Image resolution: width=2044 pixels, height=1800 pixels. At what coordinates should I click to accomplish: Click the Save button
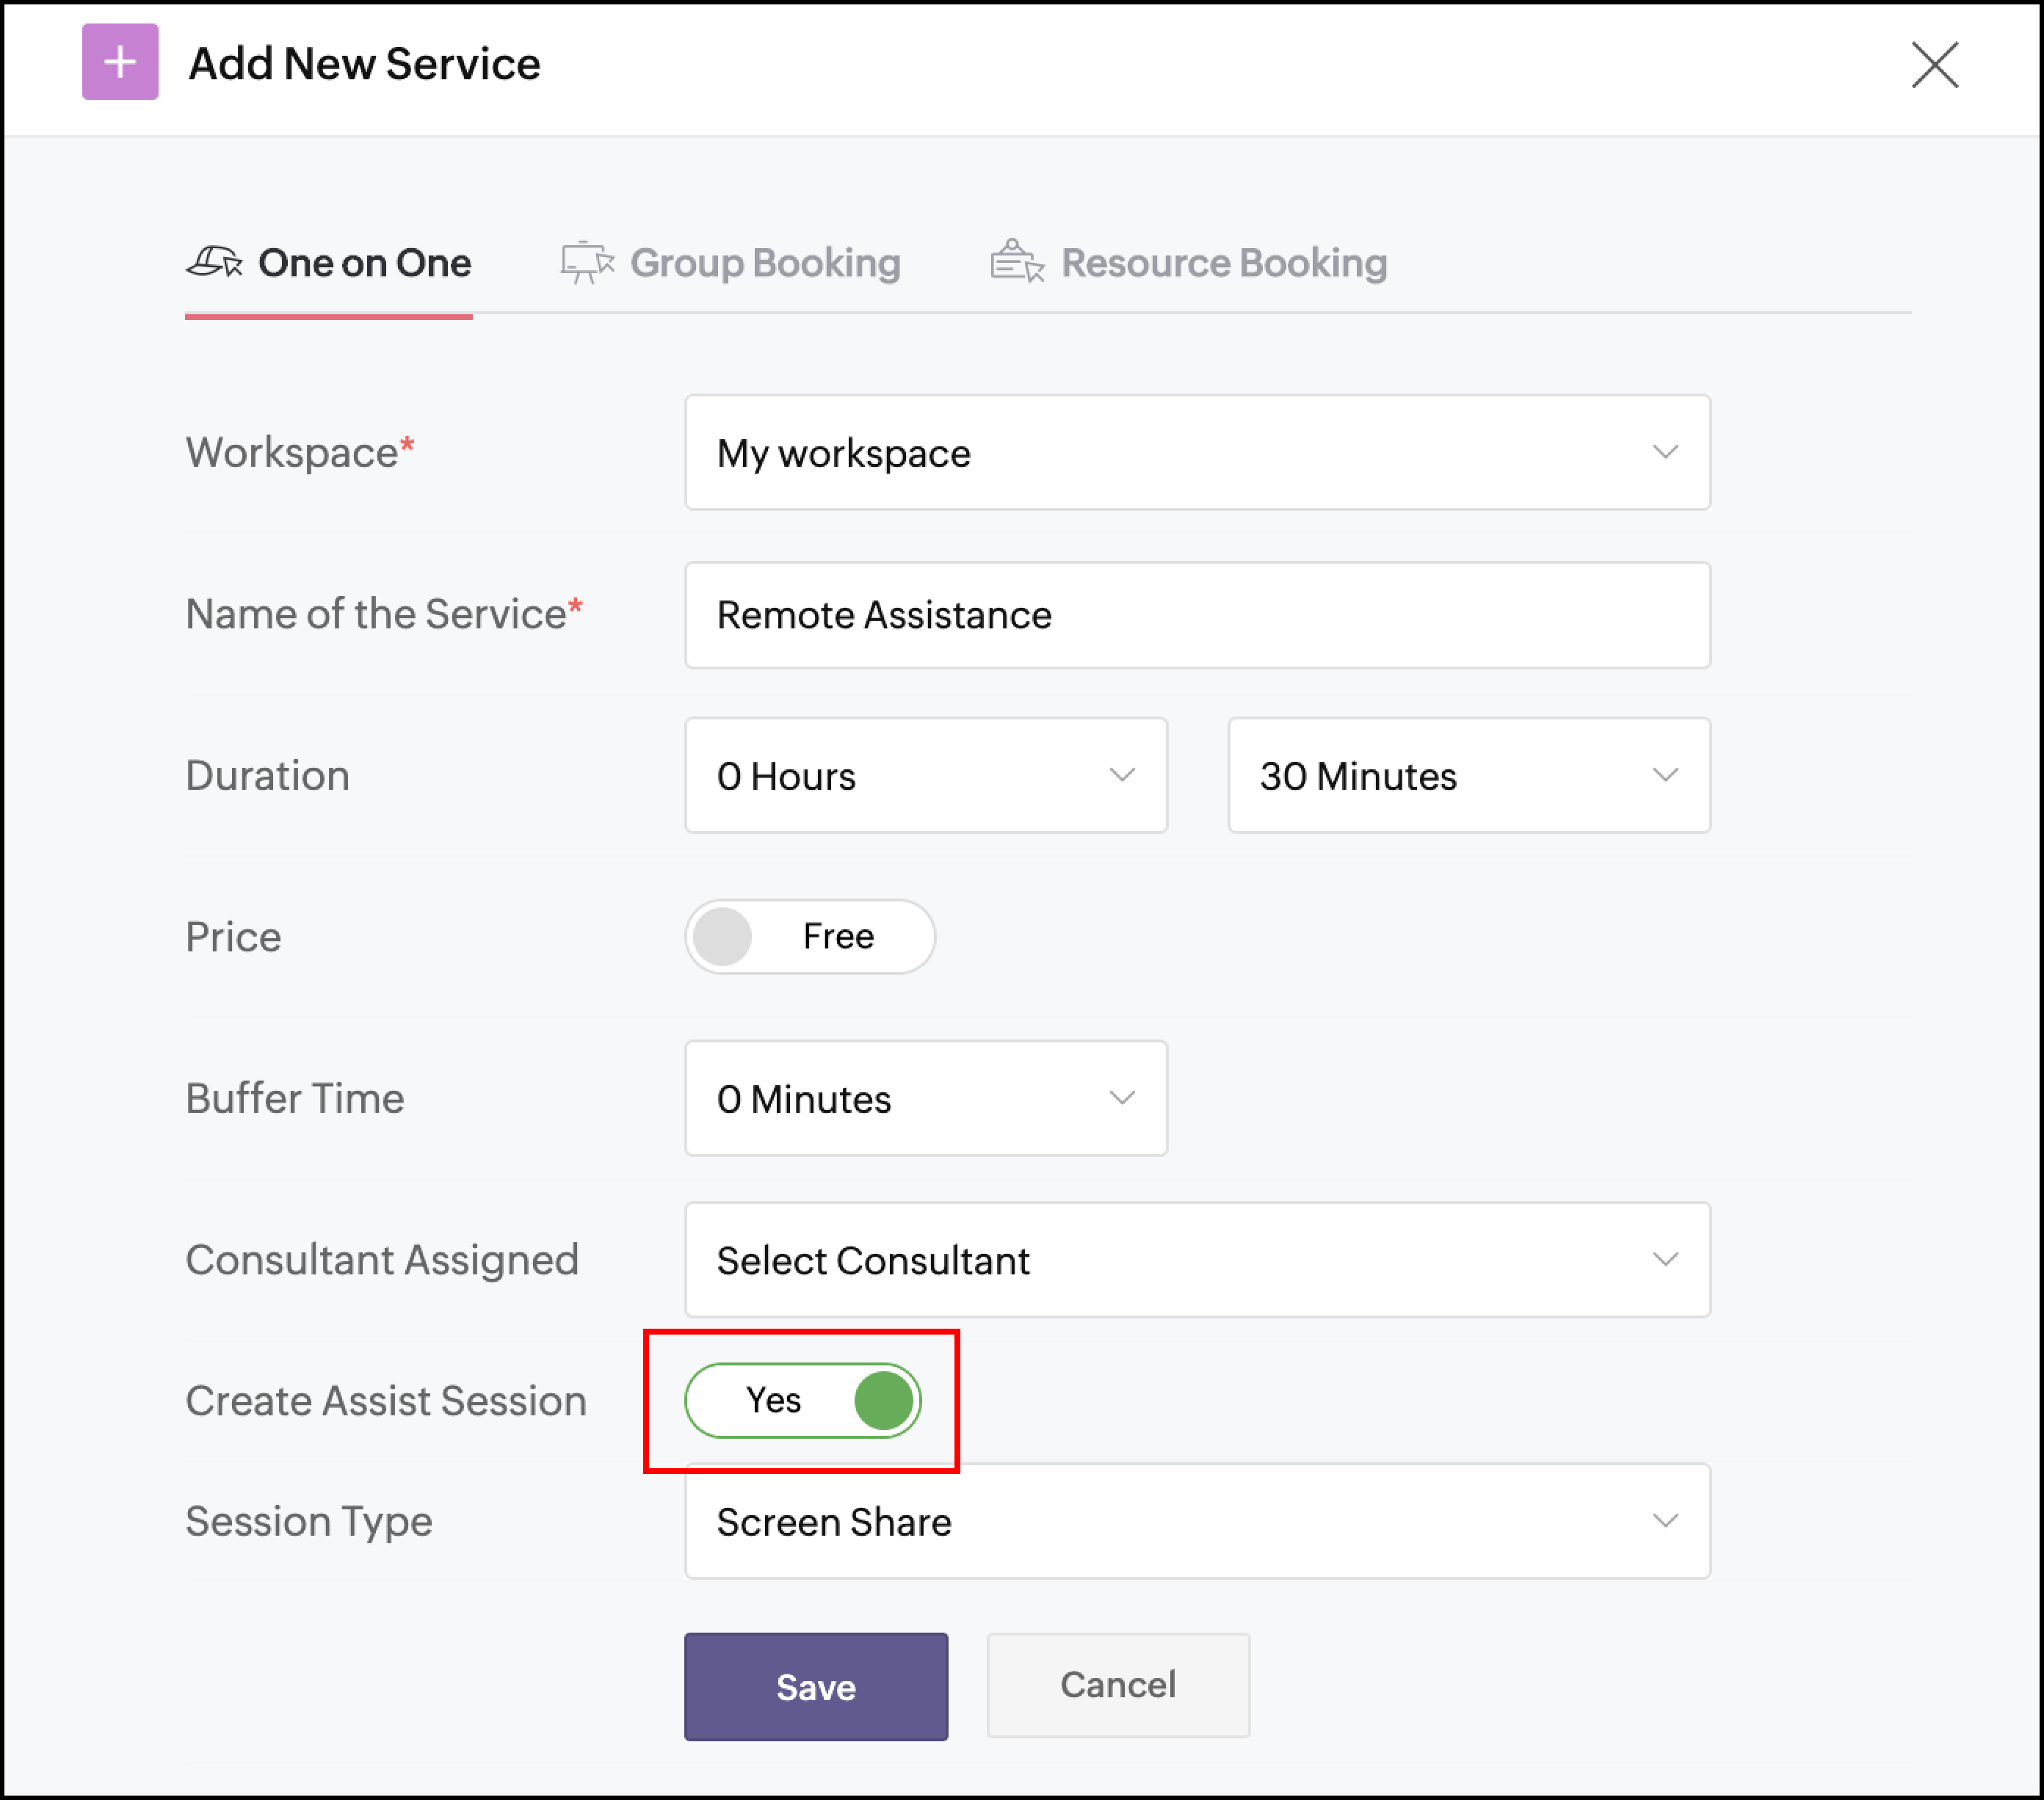pos(815,1686)
